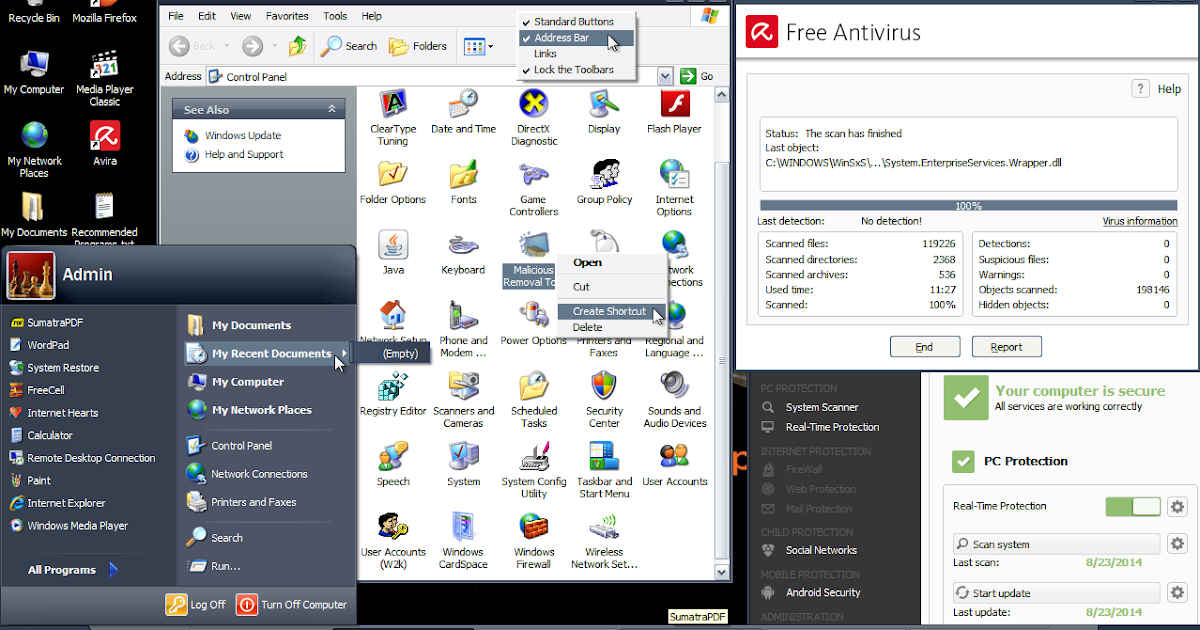
Task: Open Taskbar and Start Menu settings
Action: (x=604, y=470)
